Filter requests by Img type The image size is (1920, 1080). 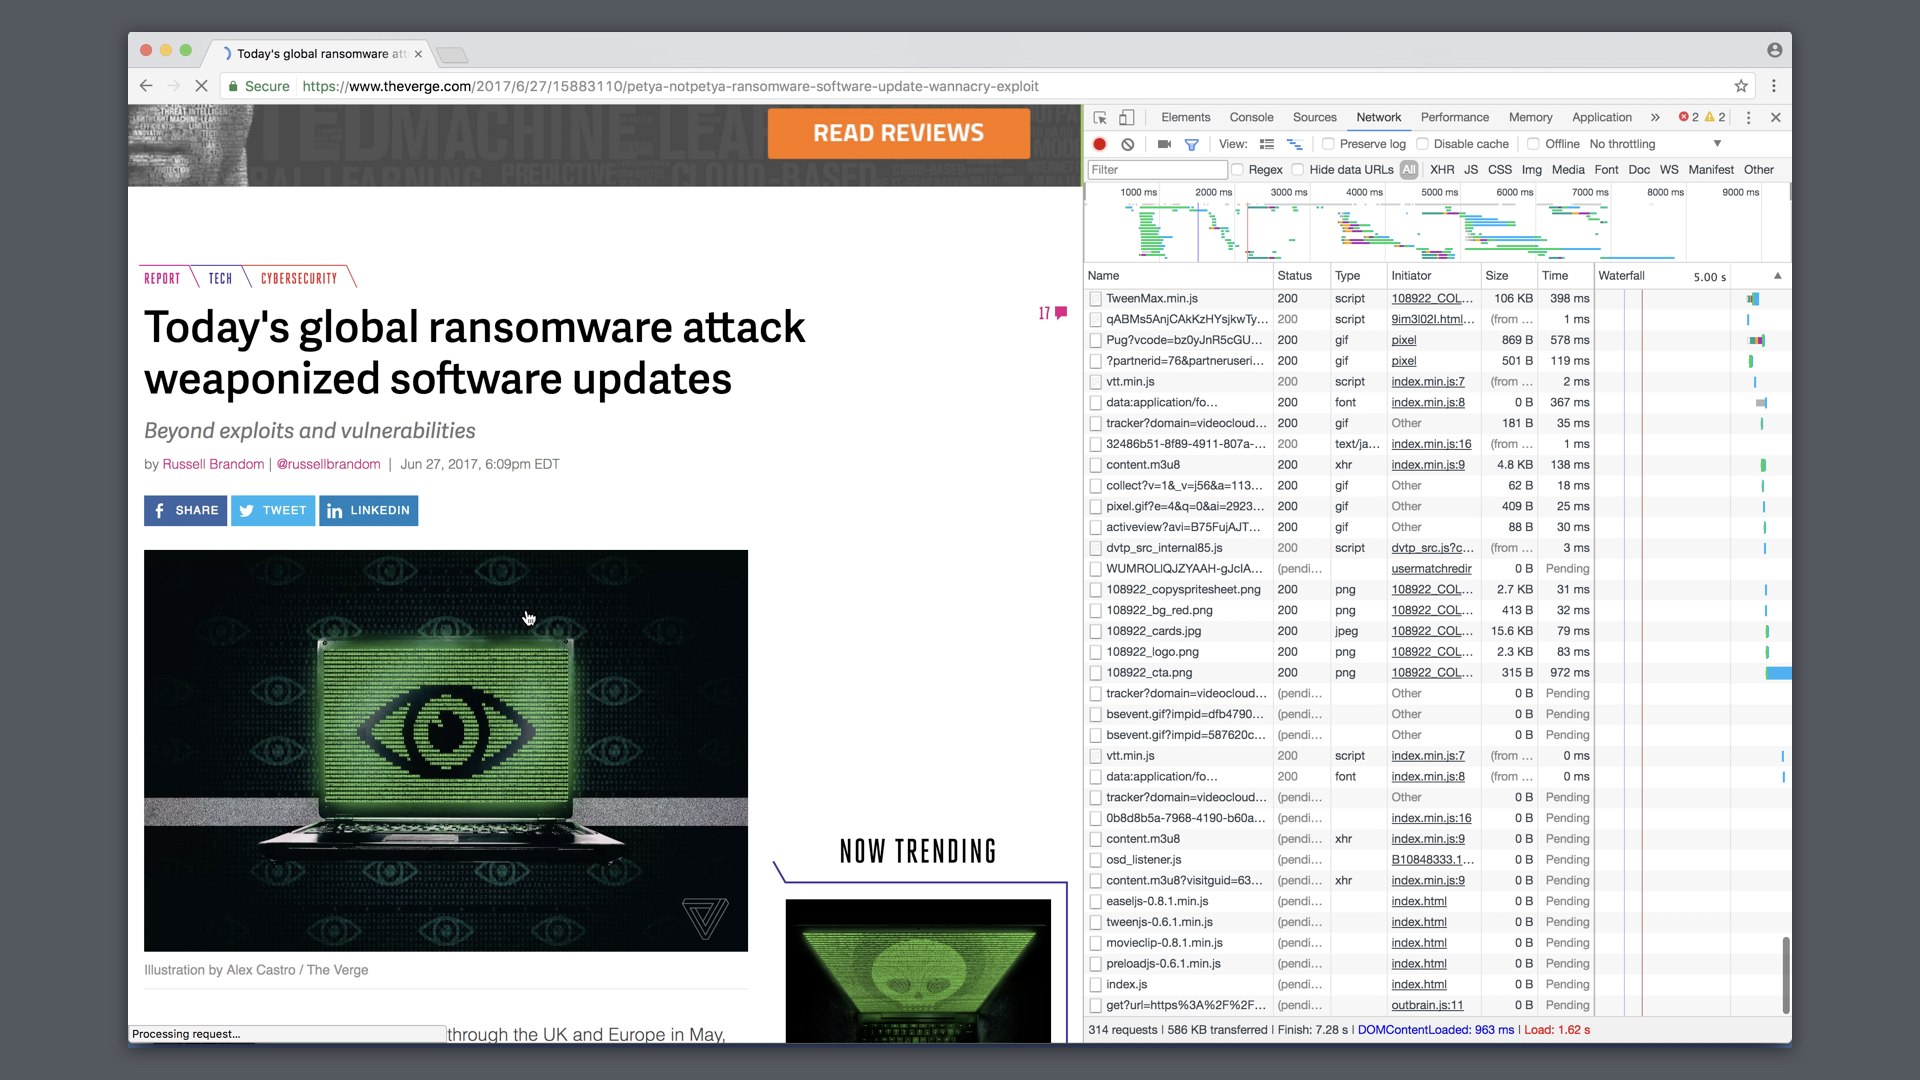[x=1531, y=170]
